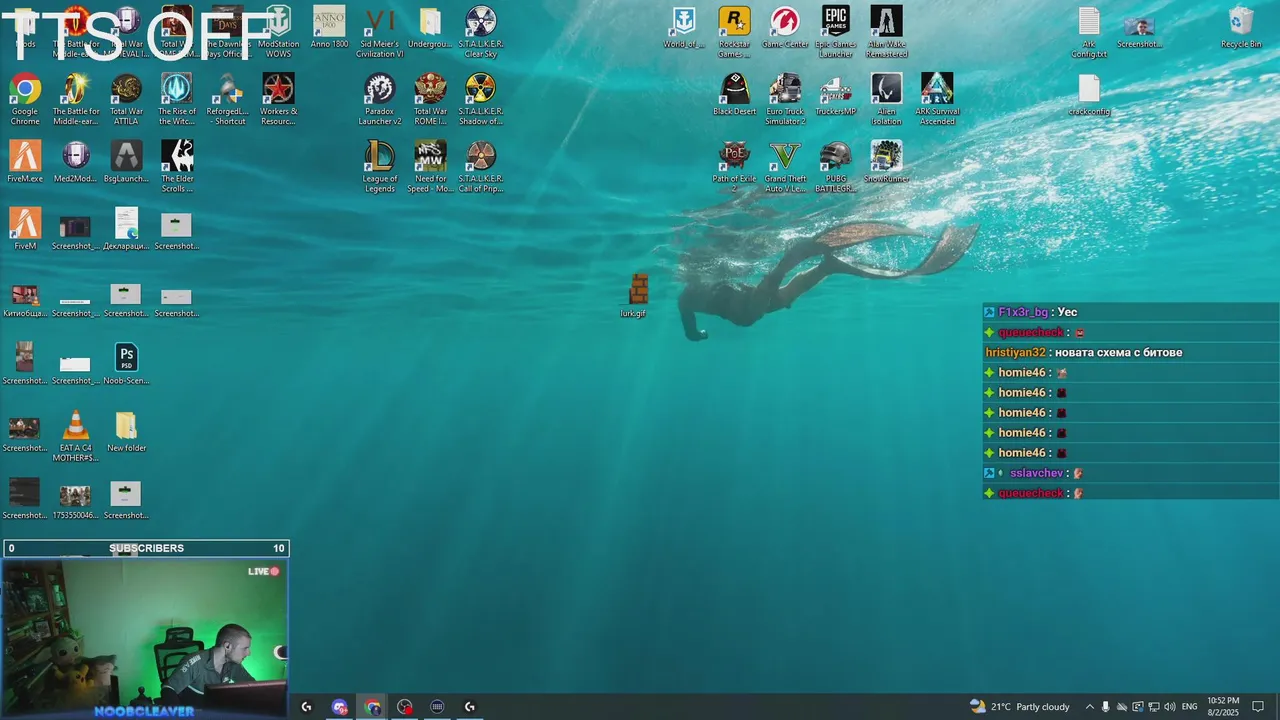Click the webcam stream thumbnail

145,638
